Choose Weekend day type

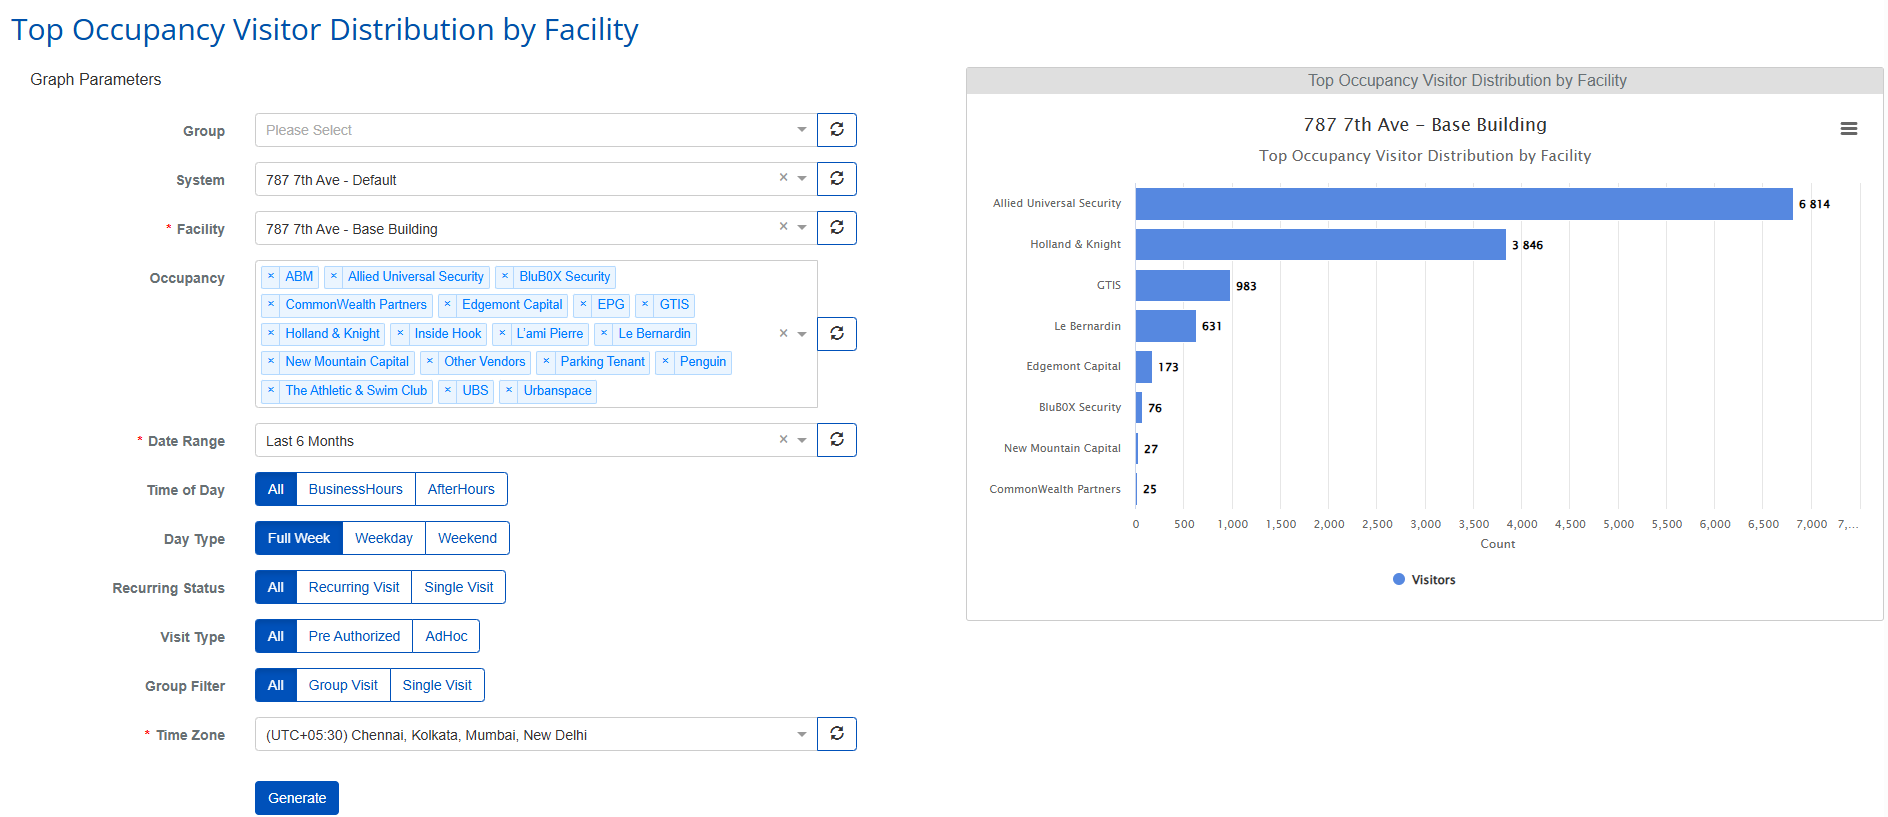[x=467, y=538]
